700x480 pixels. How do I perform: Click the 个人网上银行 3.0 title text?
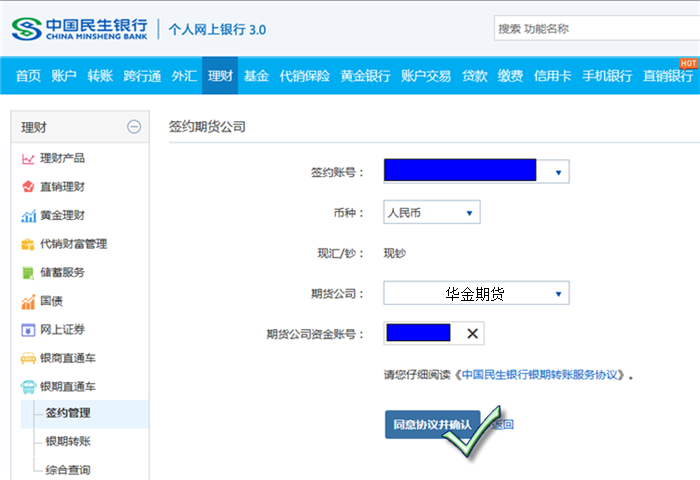point(217,30)
